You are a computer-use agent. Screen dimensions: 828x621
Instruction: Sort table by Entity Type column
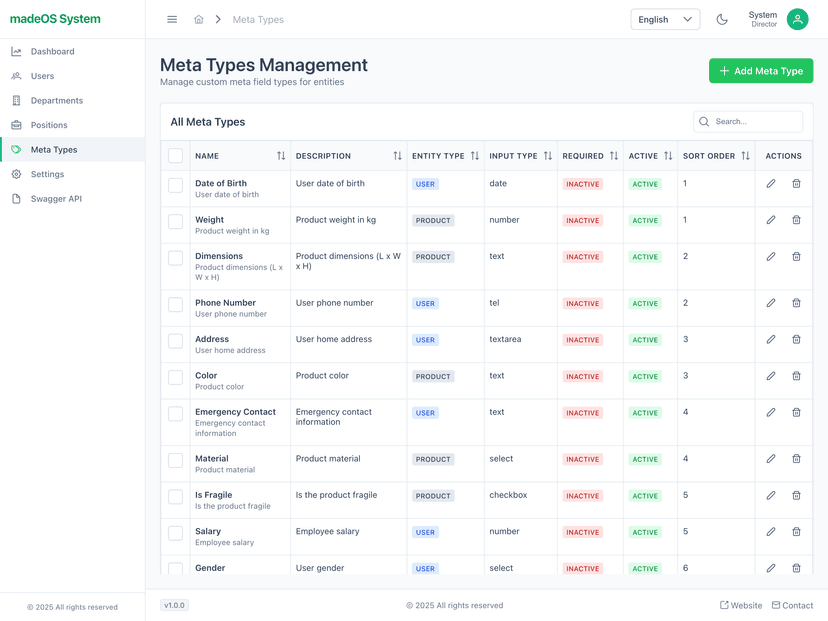click(x=475, y=156)
